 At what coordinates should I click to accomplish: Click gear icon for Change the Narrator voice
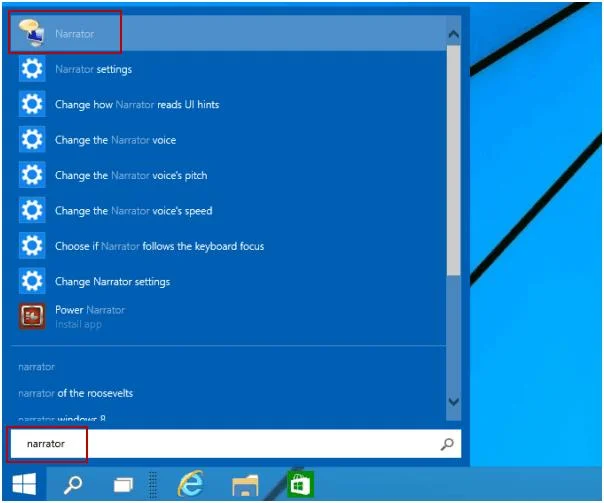[32, 139]
